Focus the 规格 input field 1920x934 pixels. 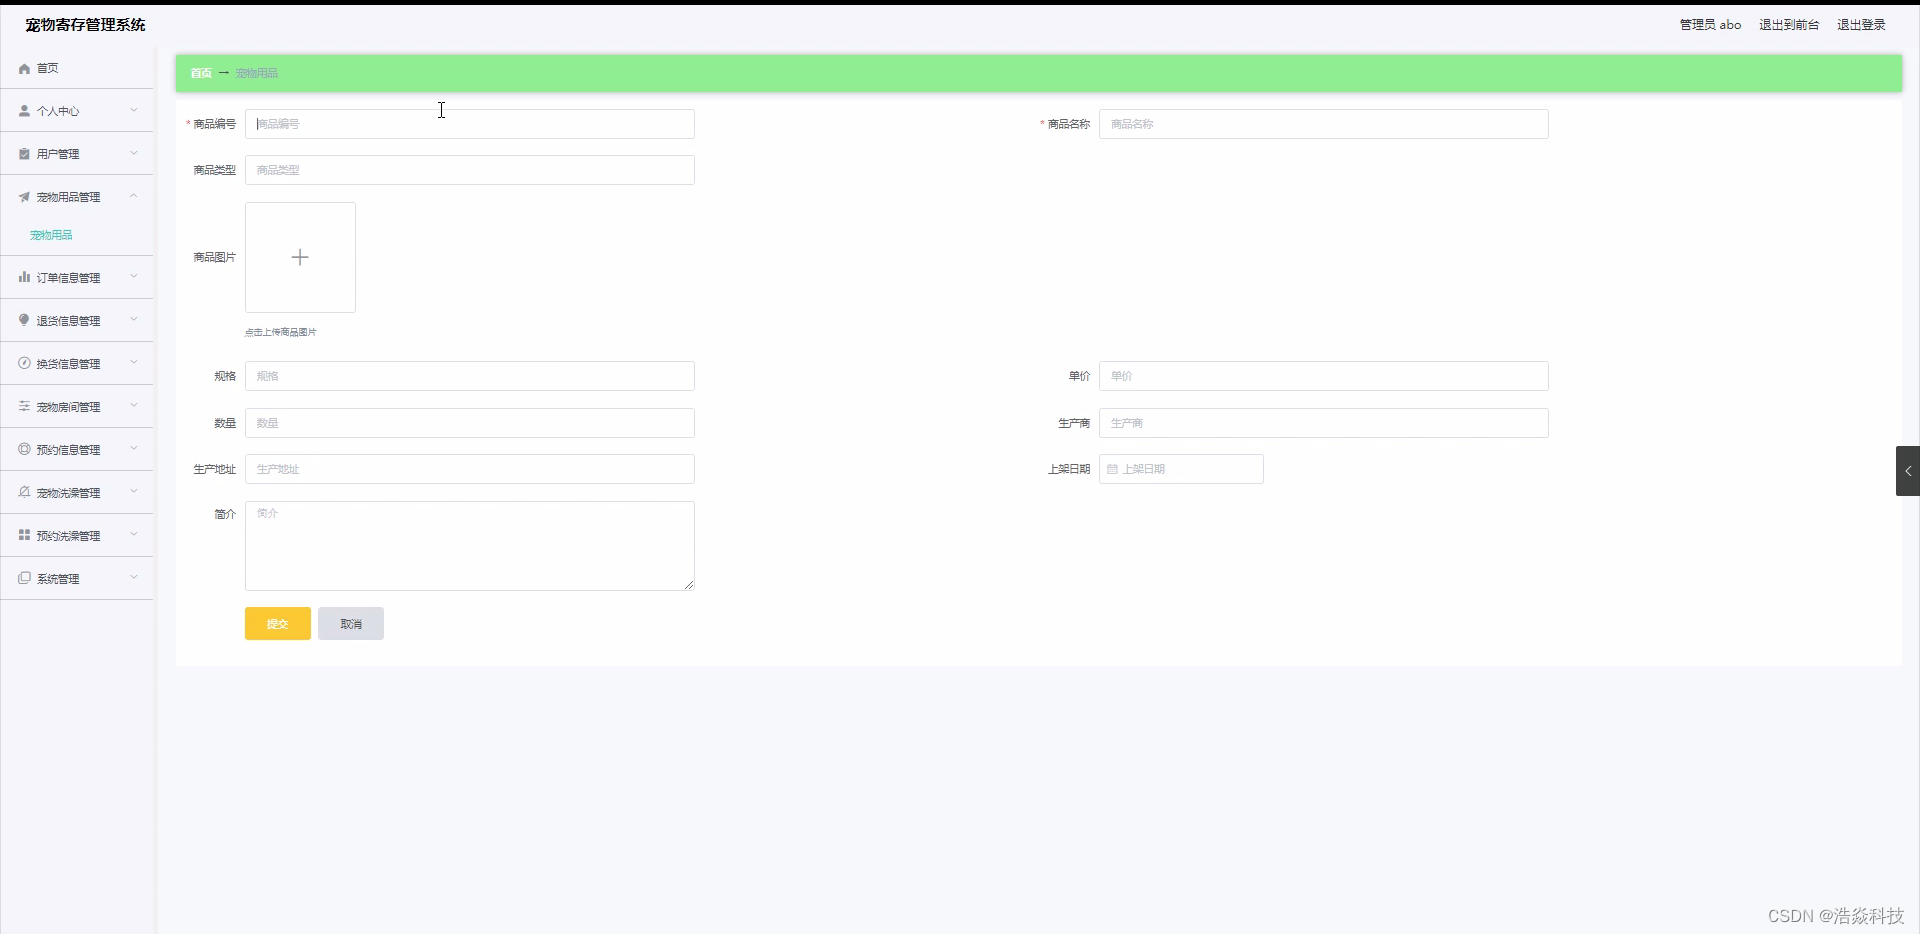coord(470,376)
